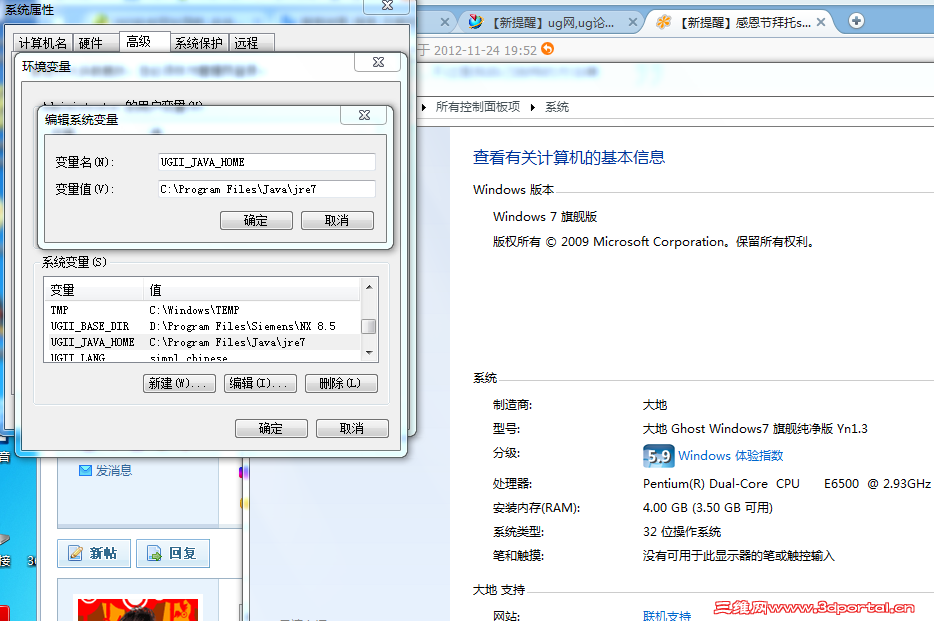Close the 编辑系统变量 dialog

(x=364, y=115)
